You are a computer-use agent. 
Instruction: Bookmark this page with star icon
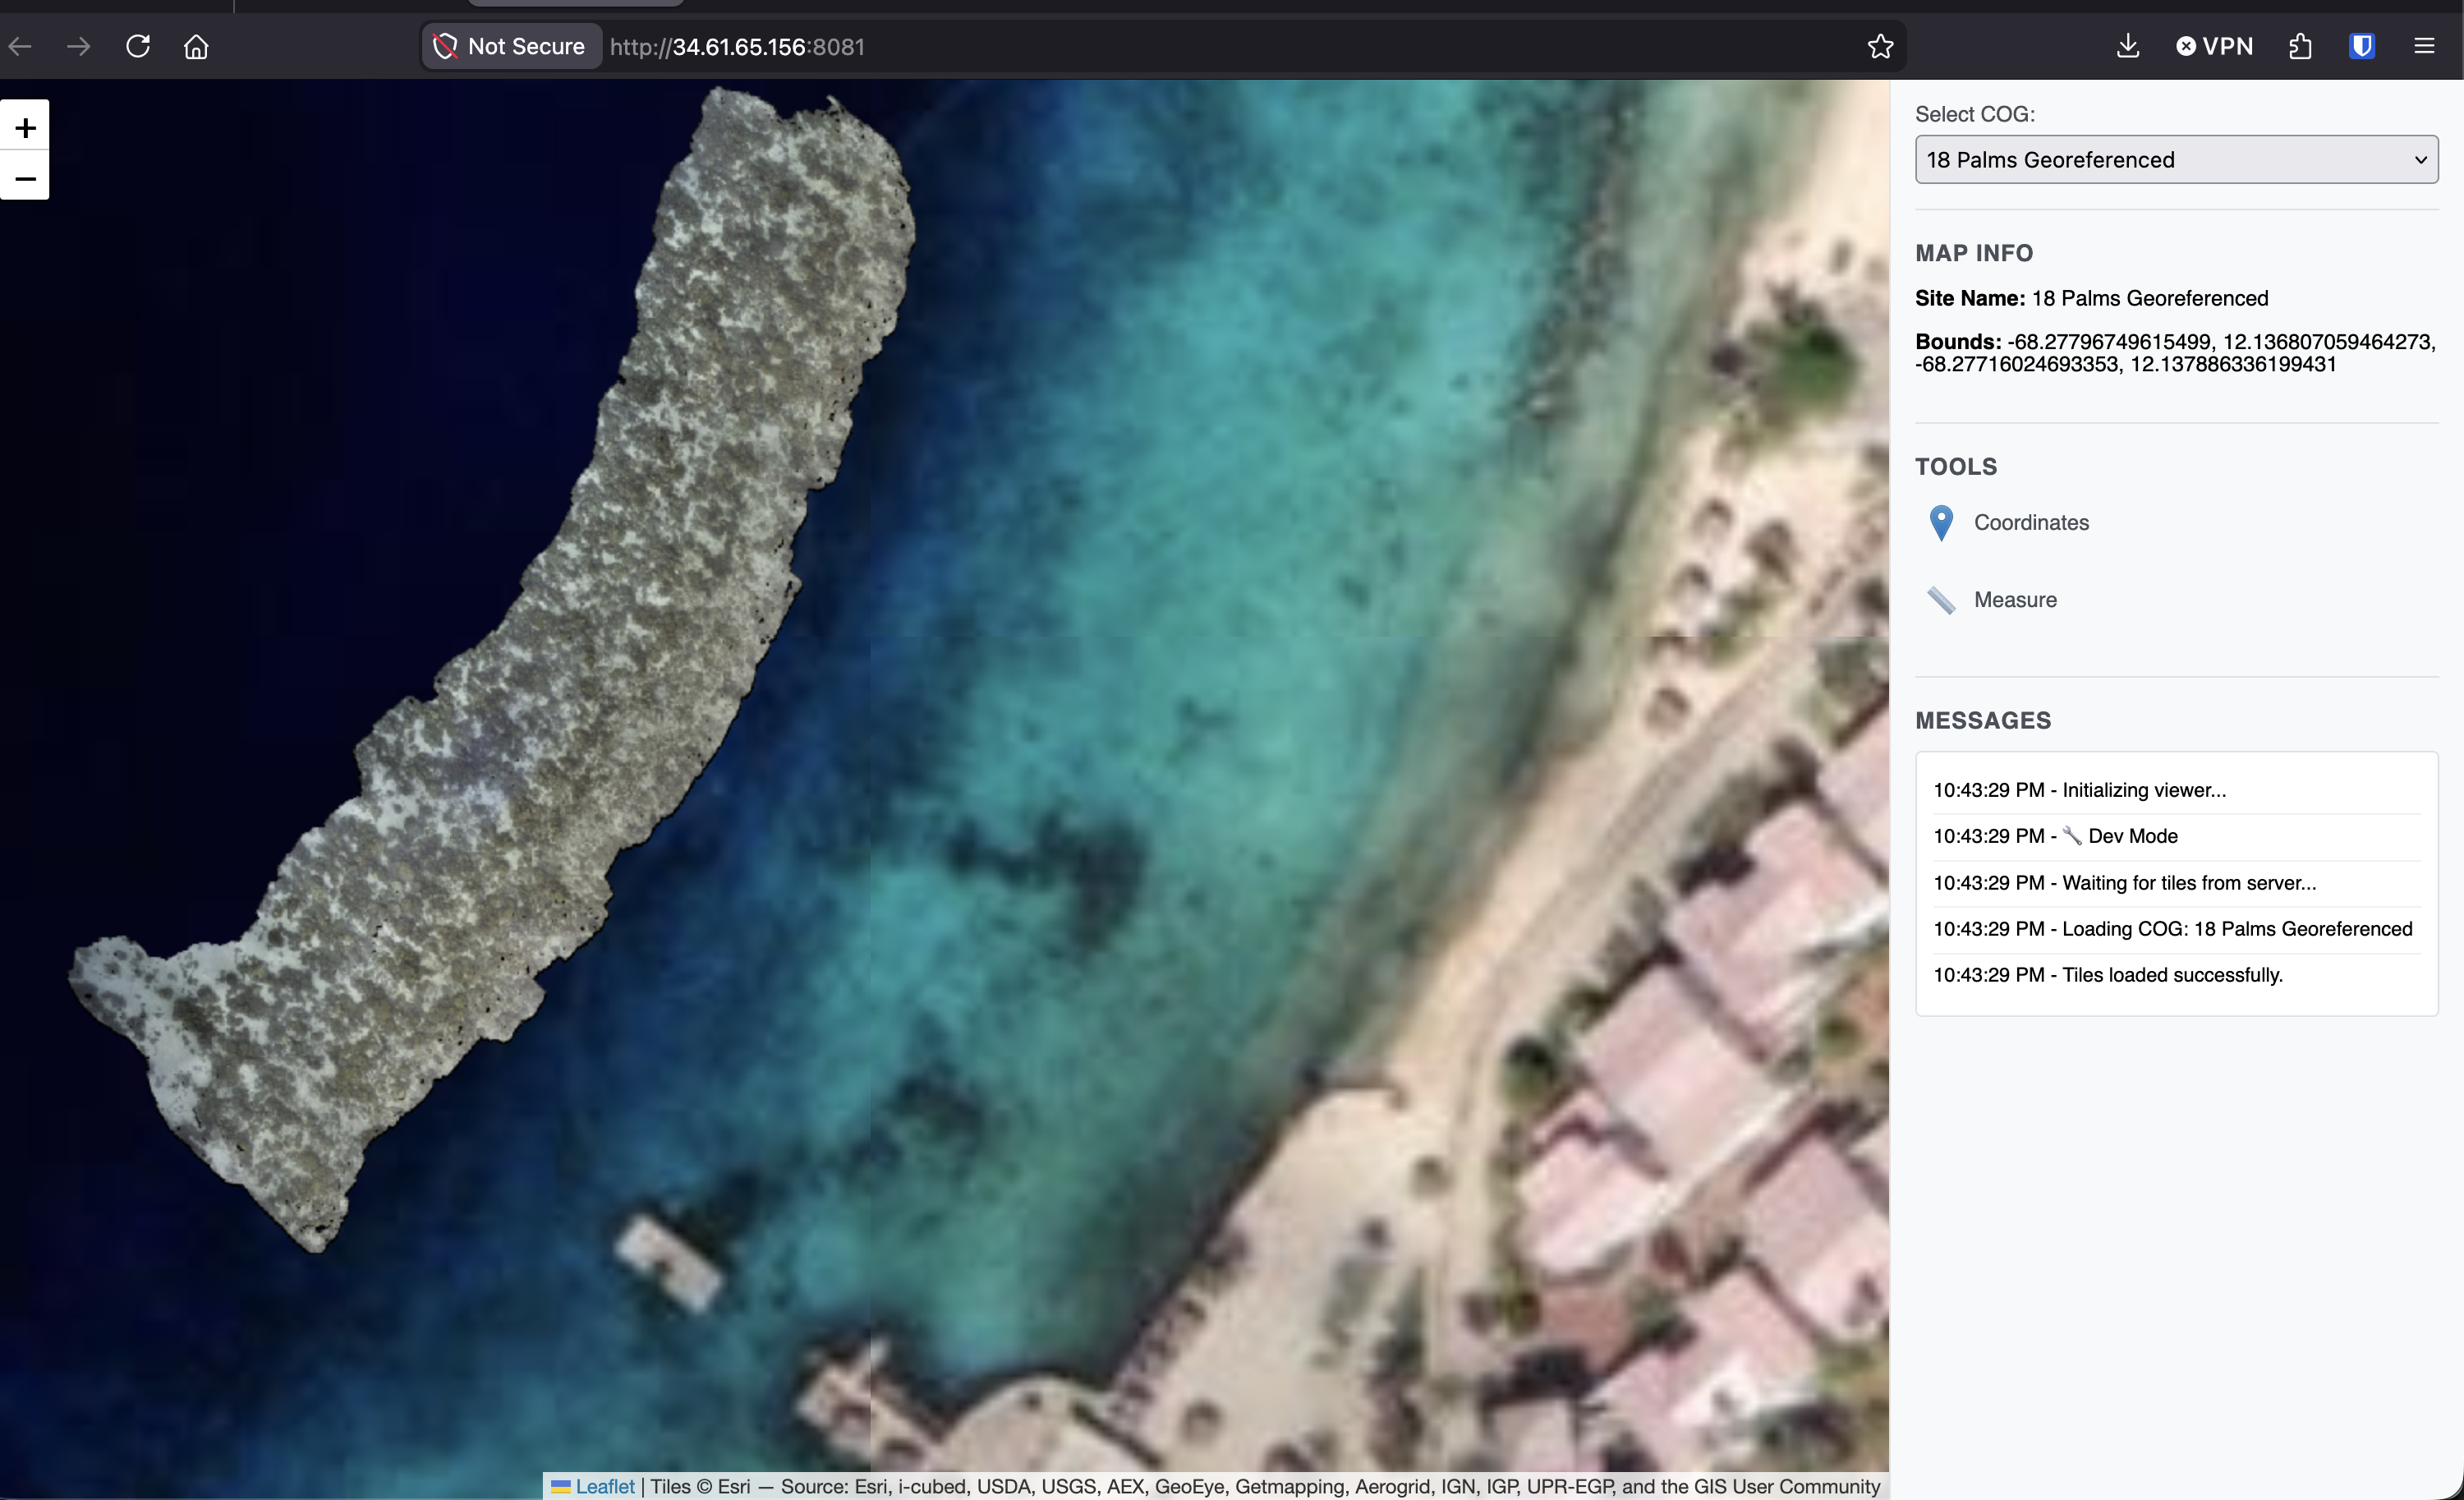tap(1880, 46)
